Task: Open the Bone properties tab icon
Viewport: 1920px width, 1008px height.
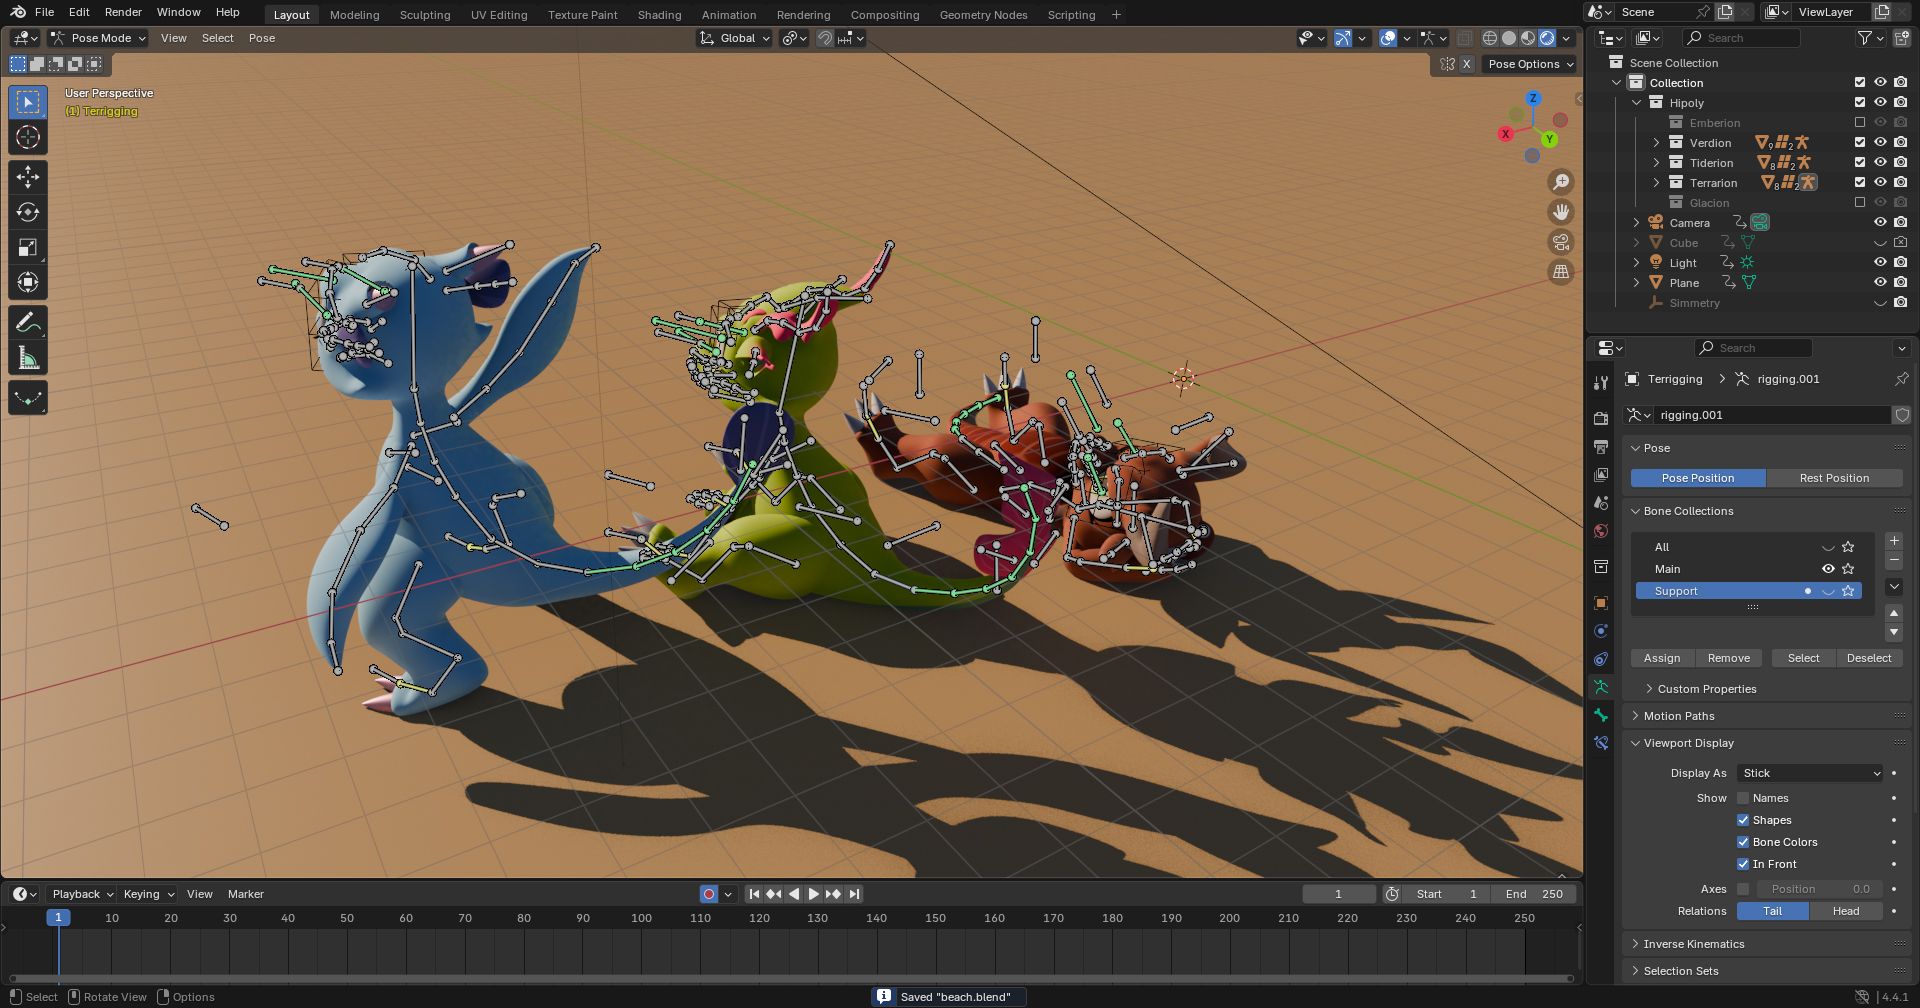Action: pos(1601,715)
